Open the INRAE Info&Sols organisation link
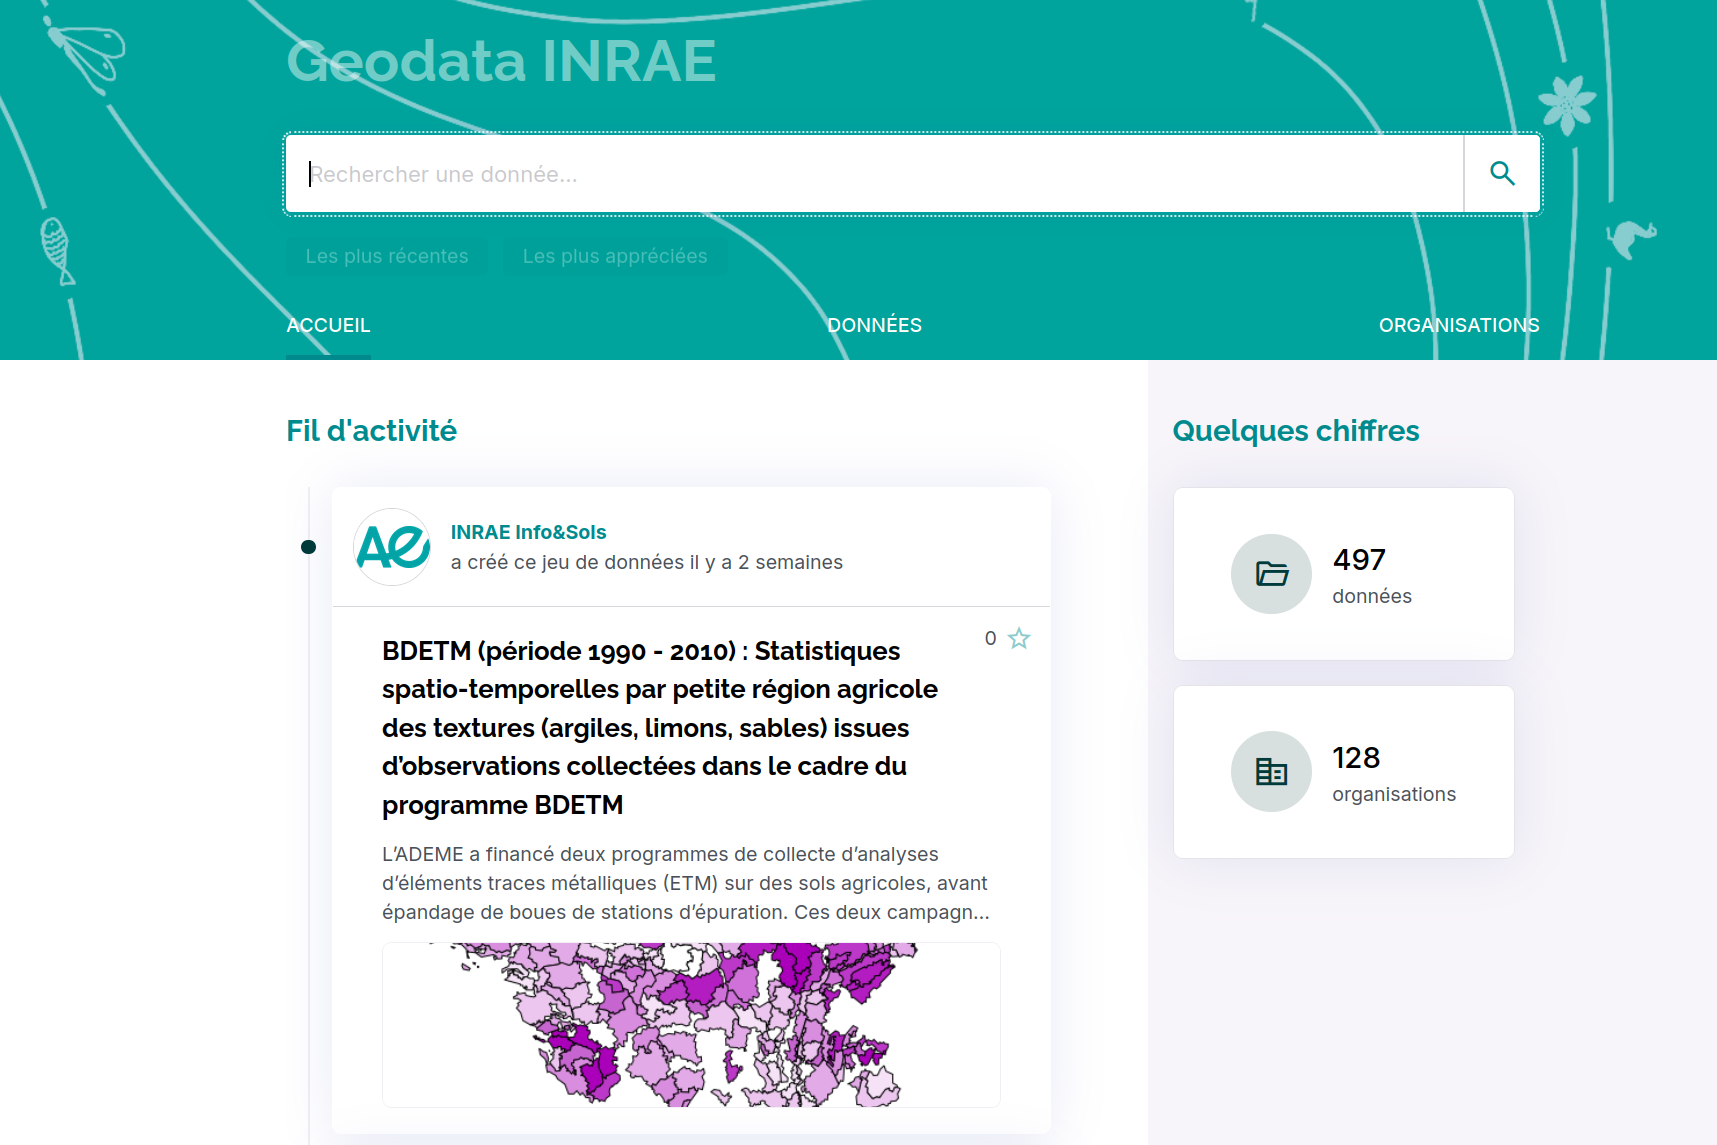 pos(528,532)
